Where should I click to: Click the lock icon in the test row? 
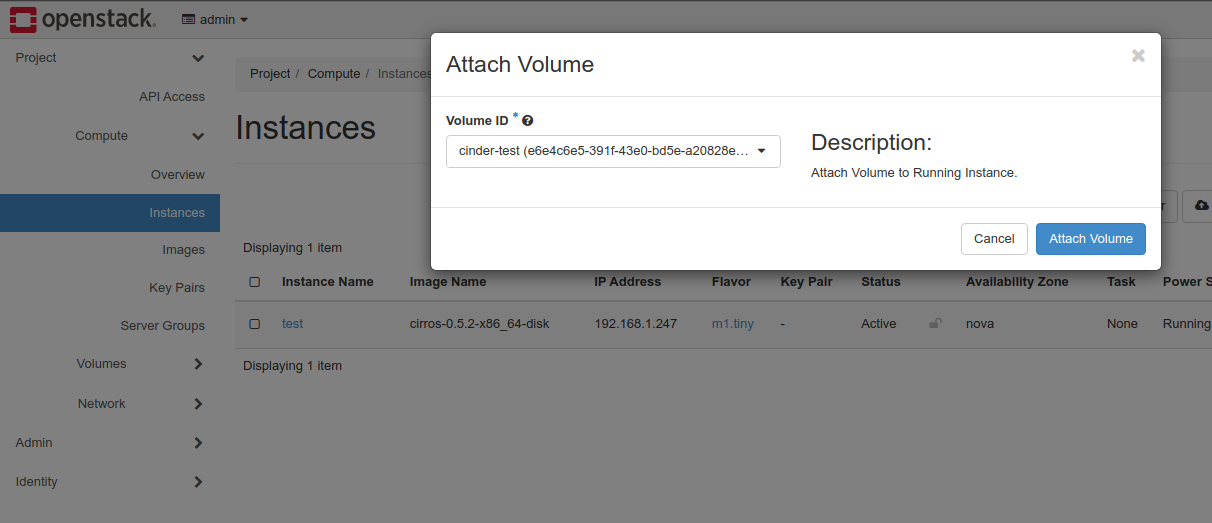click(x=935, y=324)
